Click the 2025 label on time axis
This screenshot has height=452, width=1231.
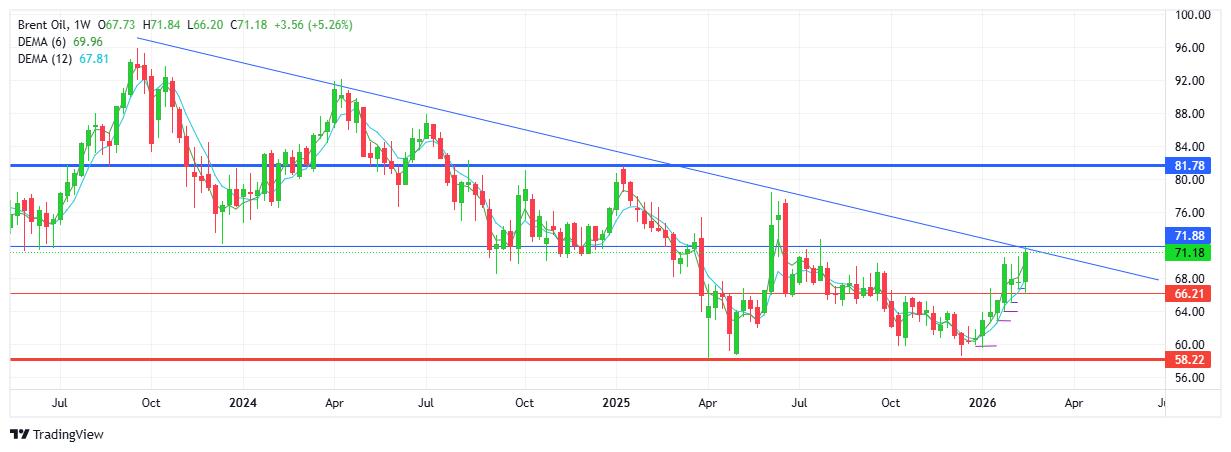[x=616, y=404]
